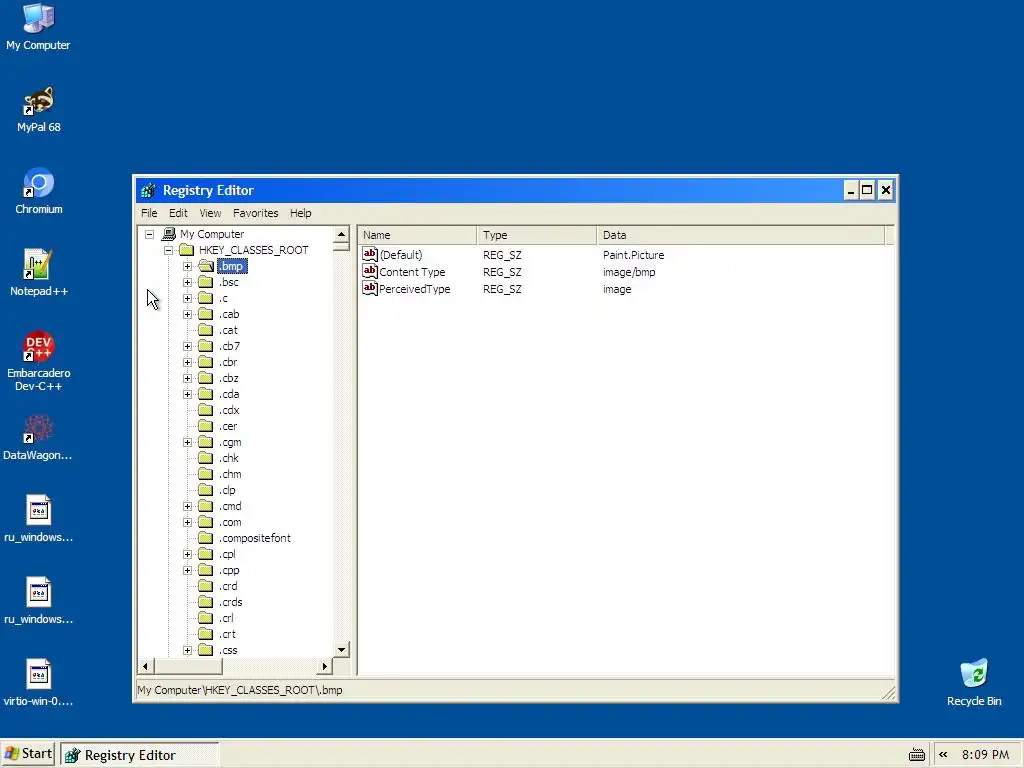
Task: Open the My Computer desktop icon
Action: 38,26
